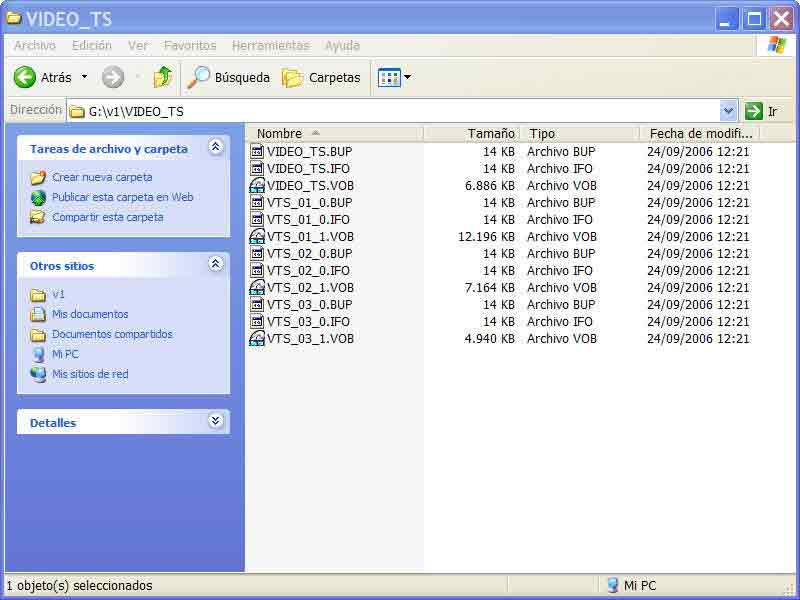This screenshot has height=600, width=800.
Task: Click the VTS_03_0.IFO file icon
Action: click(x=258, y=321)
